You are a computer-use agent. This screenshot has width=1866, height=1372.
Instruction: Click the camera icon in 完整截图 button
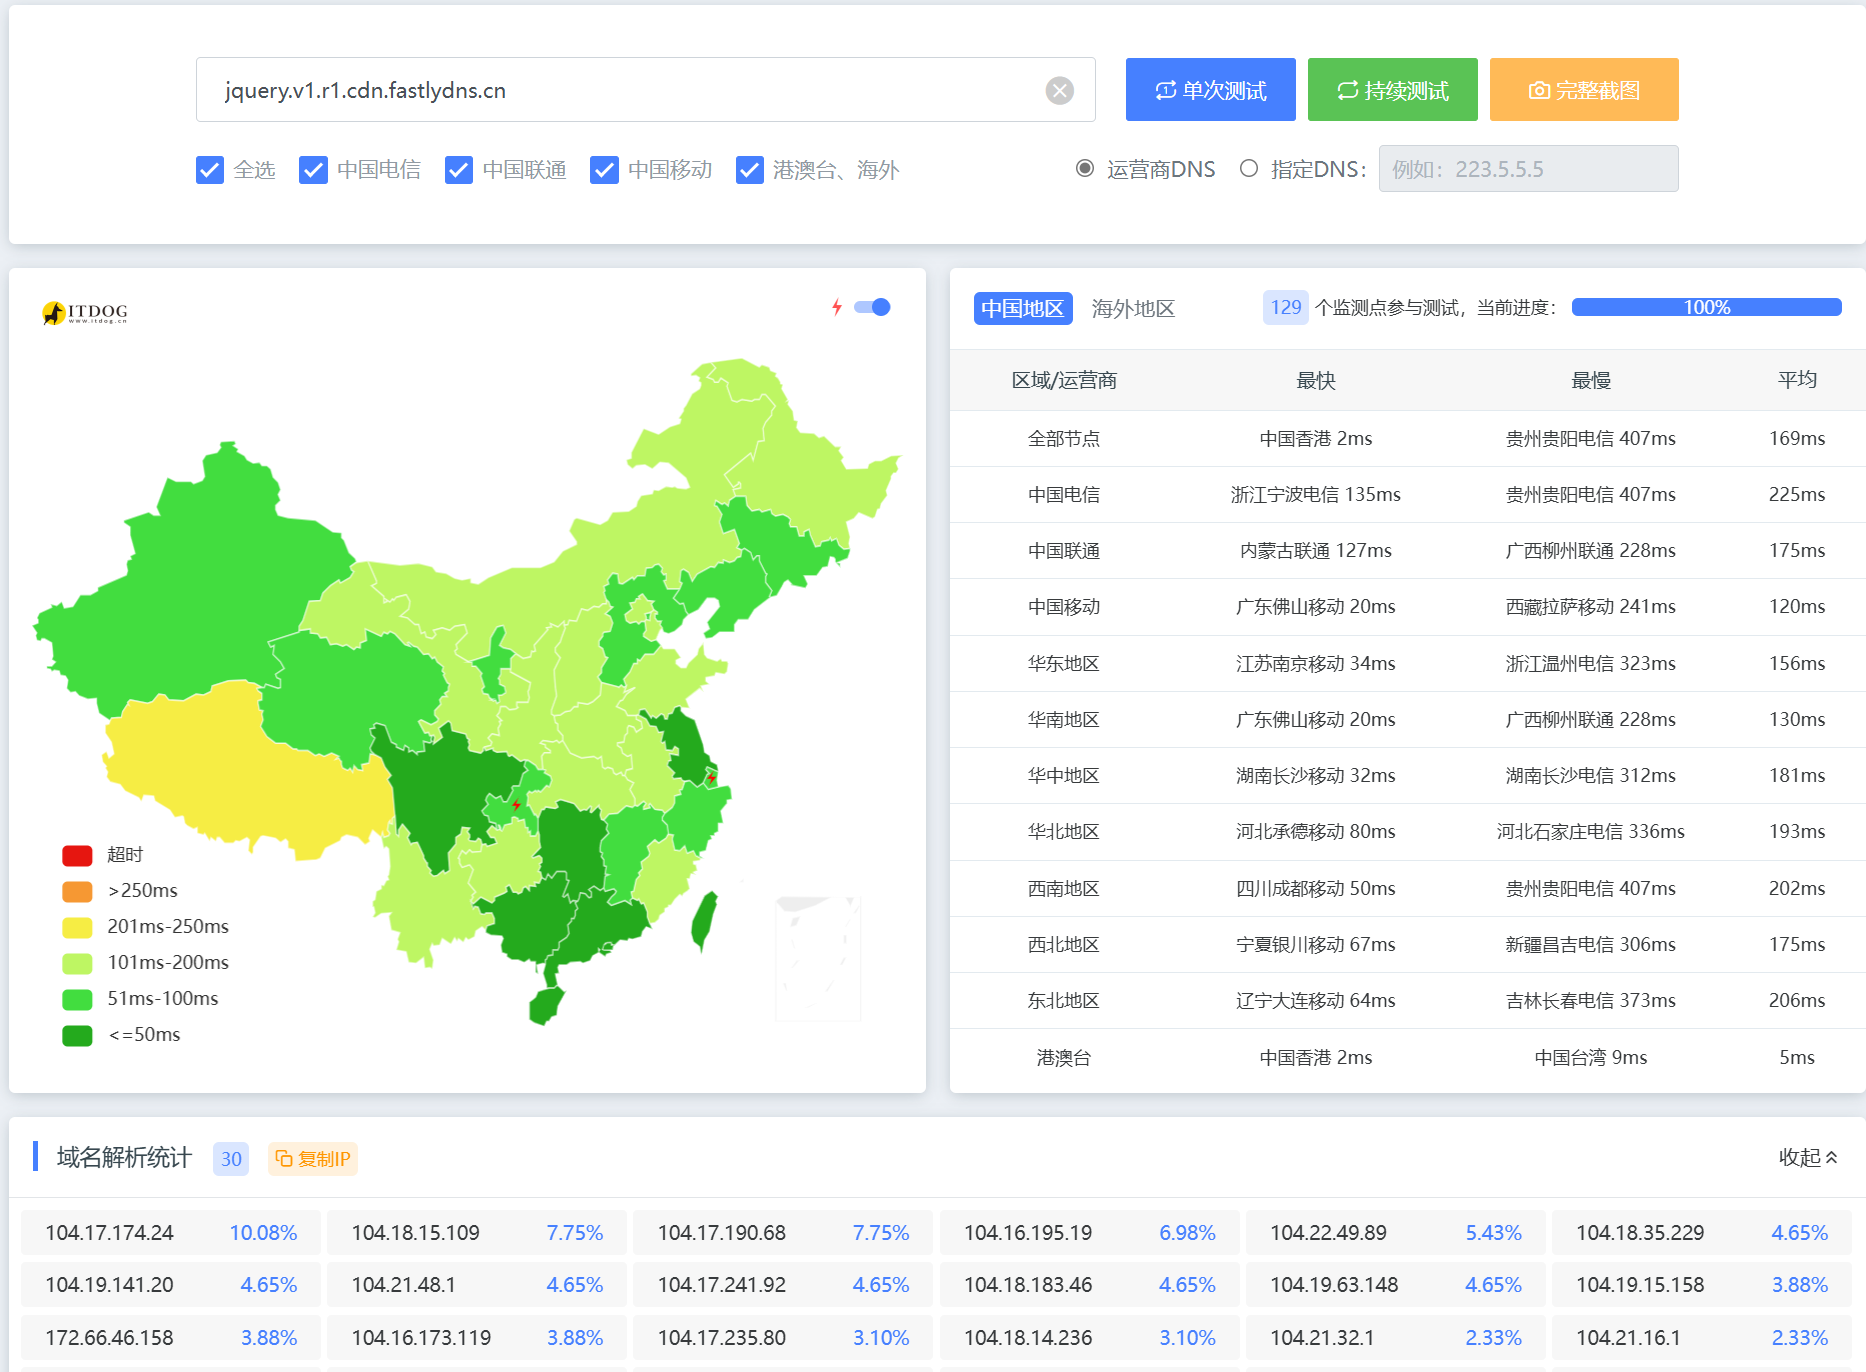(x=1539, y=91)
